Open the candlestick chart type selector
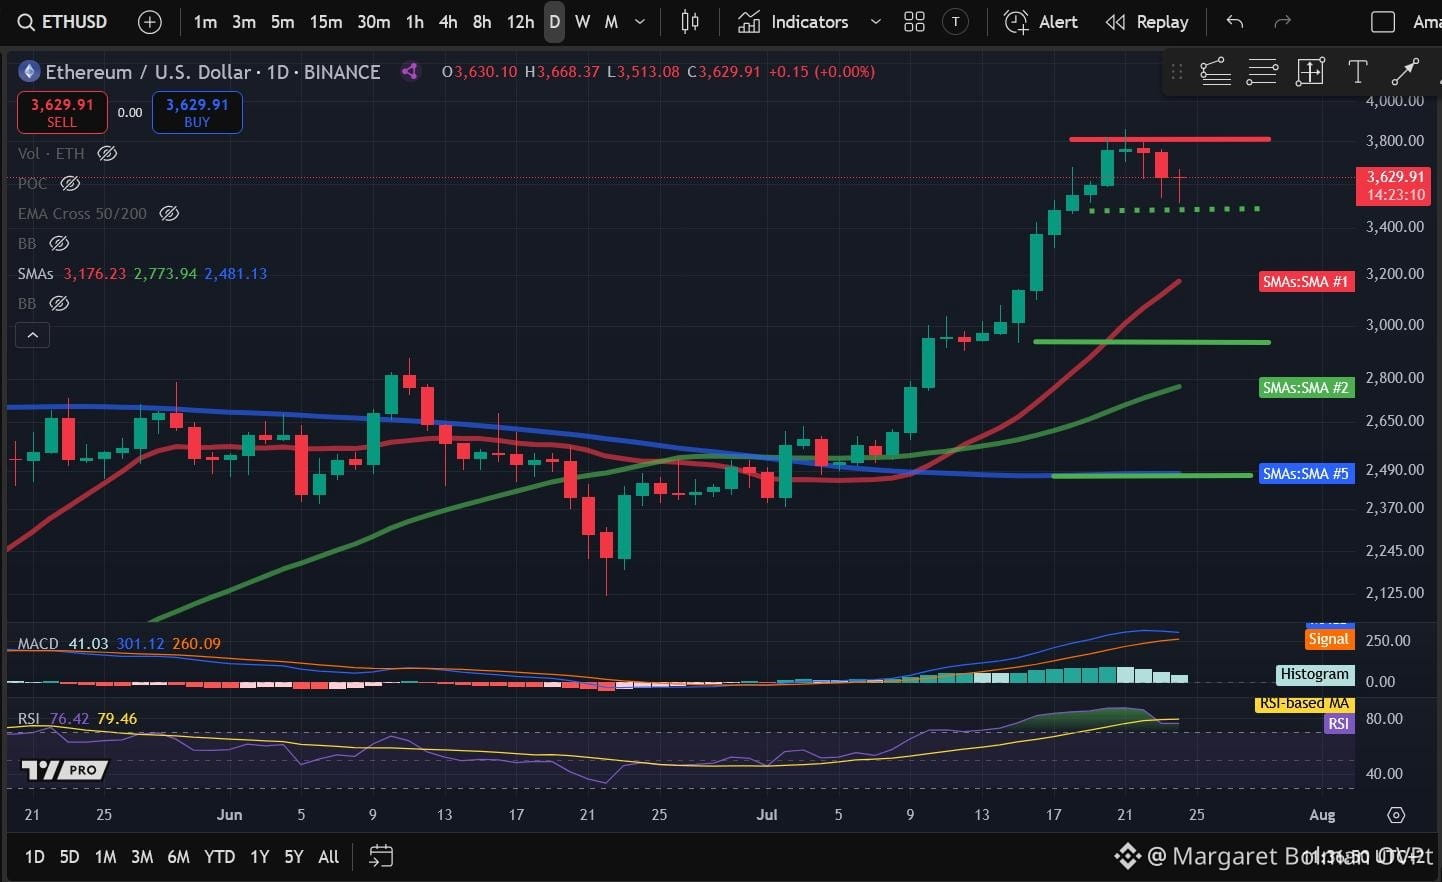Screen dimensions: 1442x882 690,22
